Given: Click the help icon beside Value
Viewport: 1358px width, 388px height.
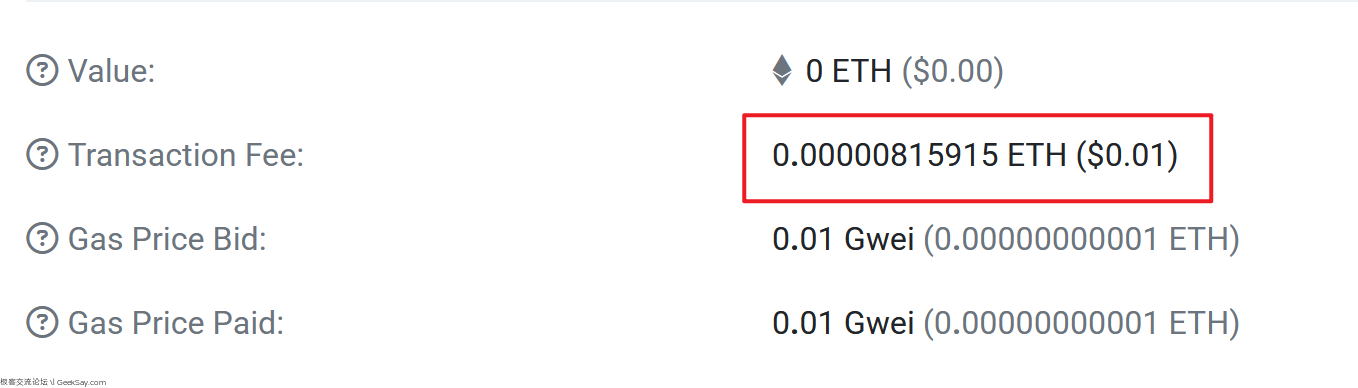Looking at the screenshot, I should coord(42,72).
